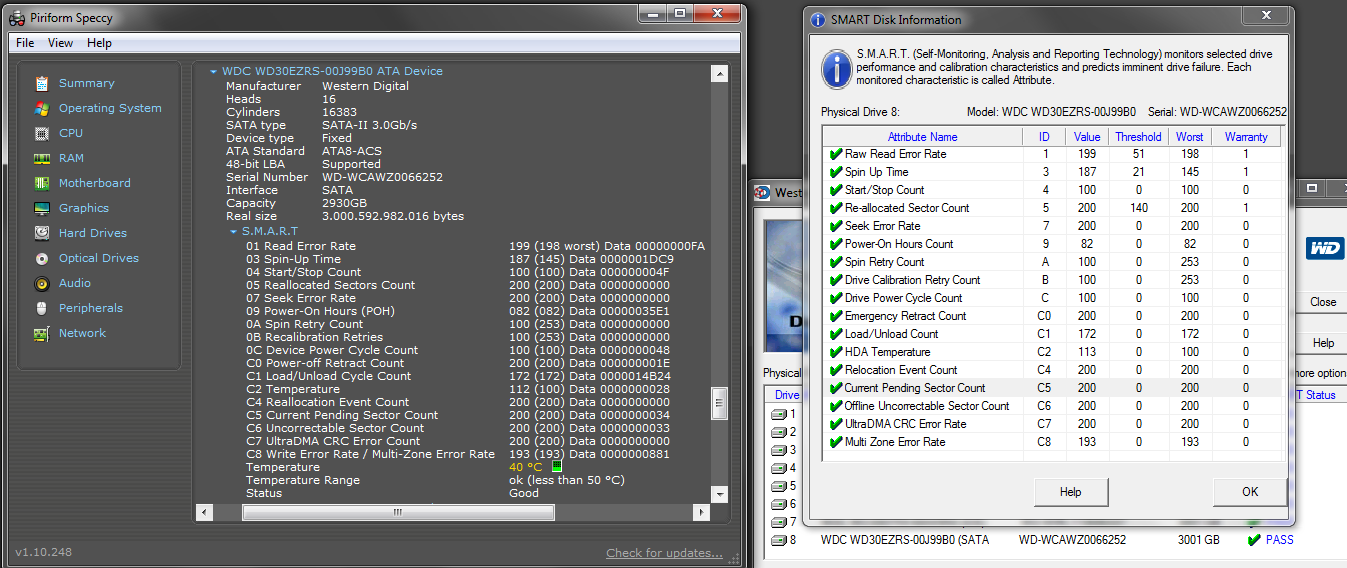Open the View menu in Speccy

[x=60, y=43]
